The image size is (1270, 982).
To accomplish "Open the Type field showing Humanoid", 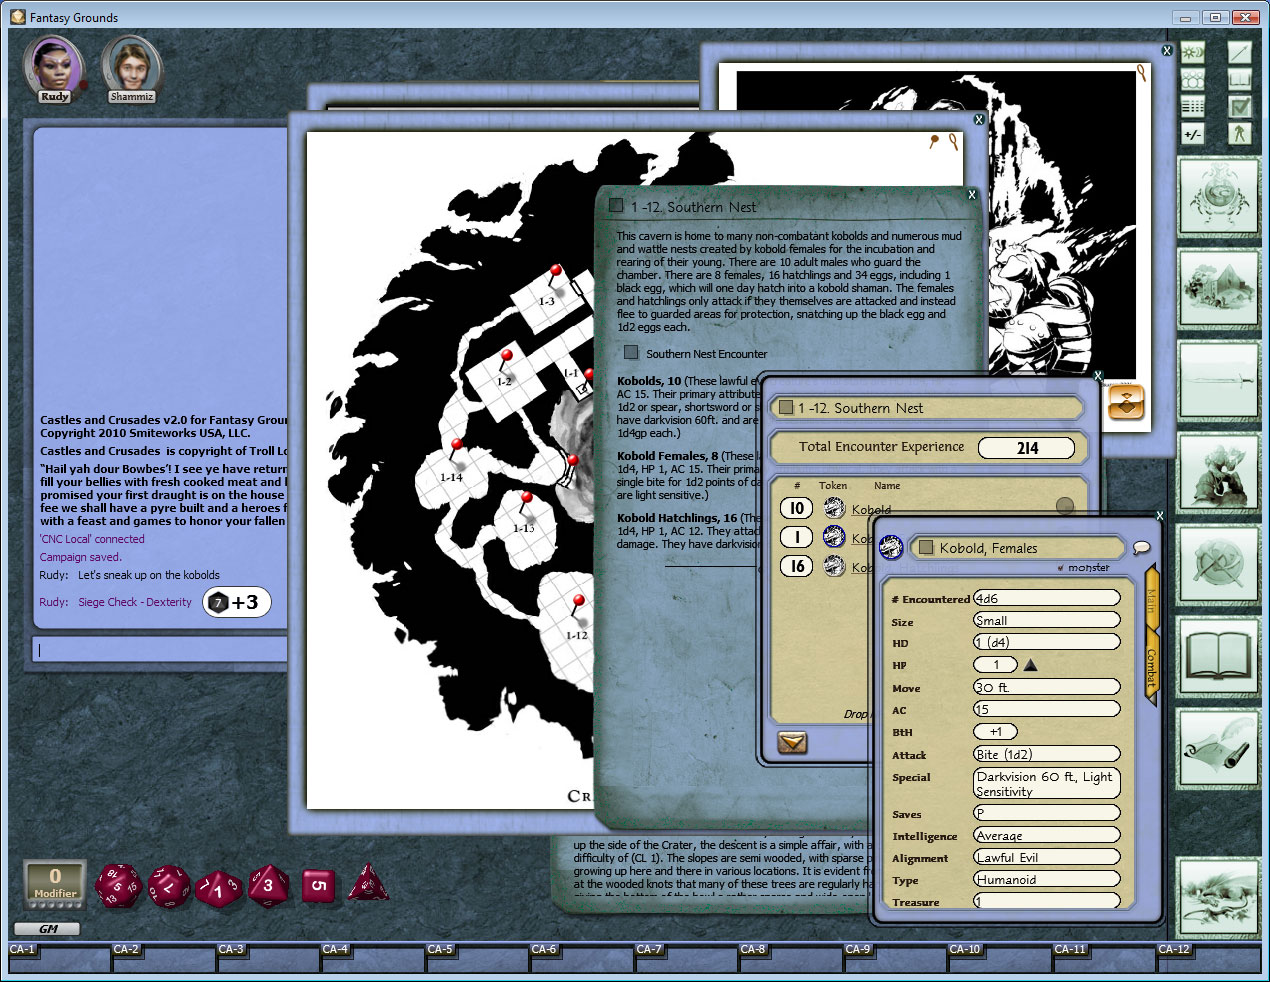I will (x=1046, y=879).
